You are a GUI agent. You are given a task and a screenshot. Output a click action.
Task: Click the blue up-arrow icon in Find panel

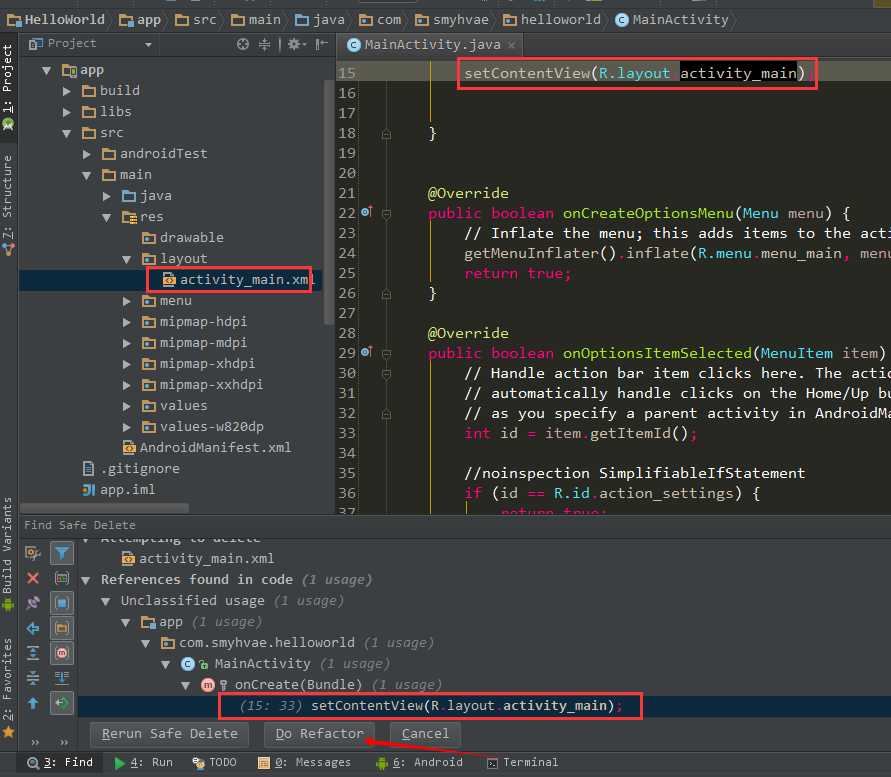pyautogui.click(x=33, y=703)
